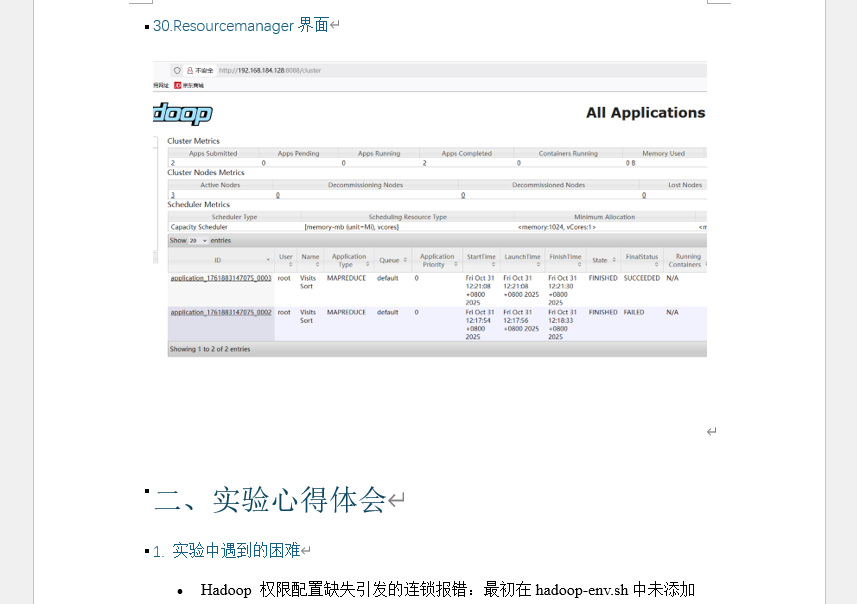Click the 京东商城 bookmark icon
Viewport: 857px width, 604px height.
[177, 85]
